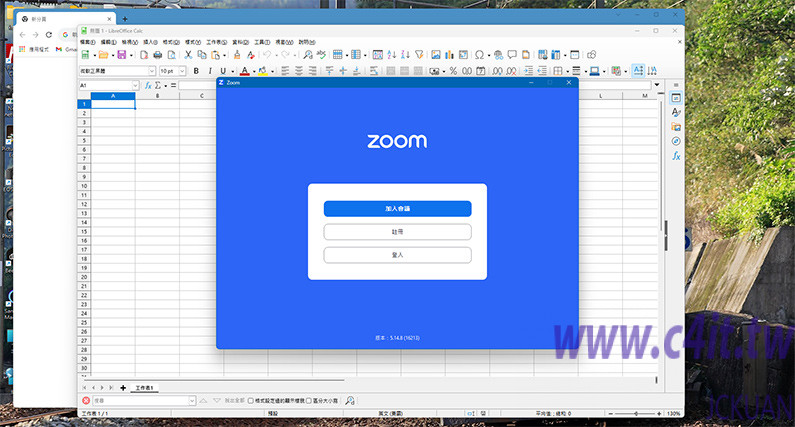This screenshot has height=427, width=795.
Task: Click the export as PDF icon in Calc
Action: (144, 55)
